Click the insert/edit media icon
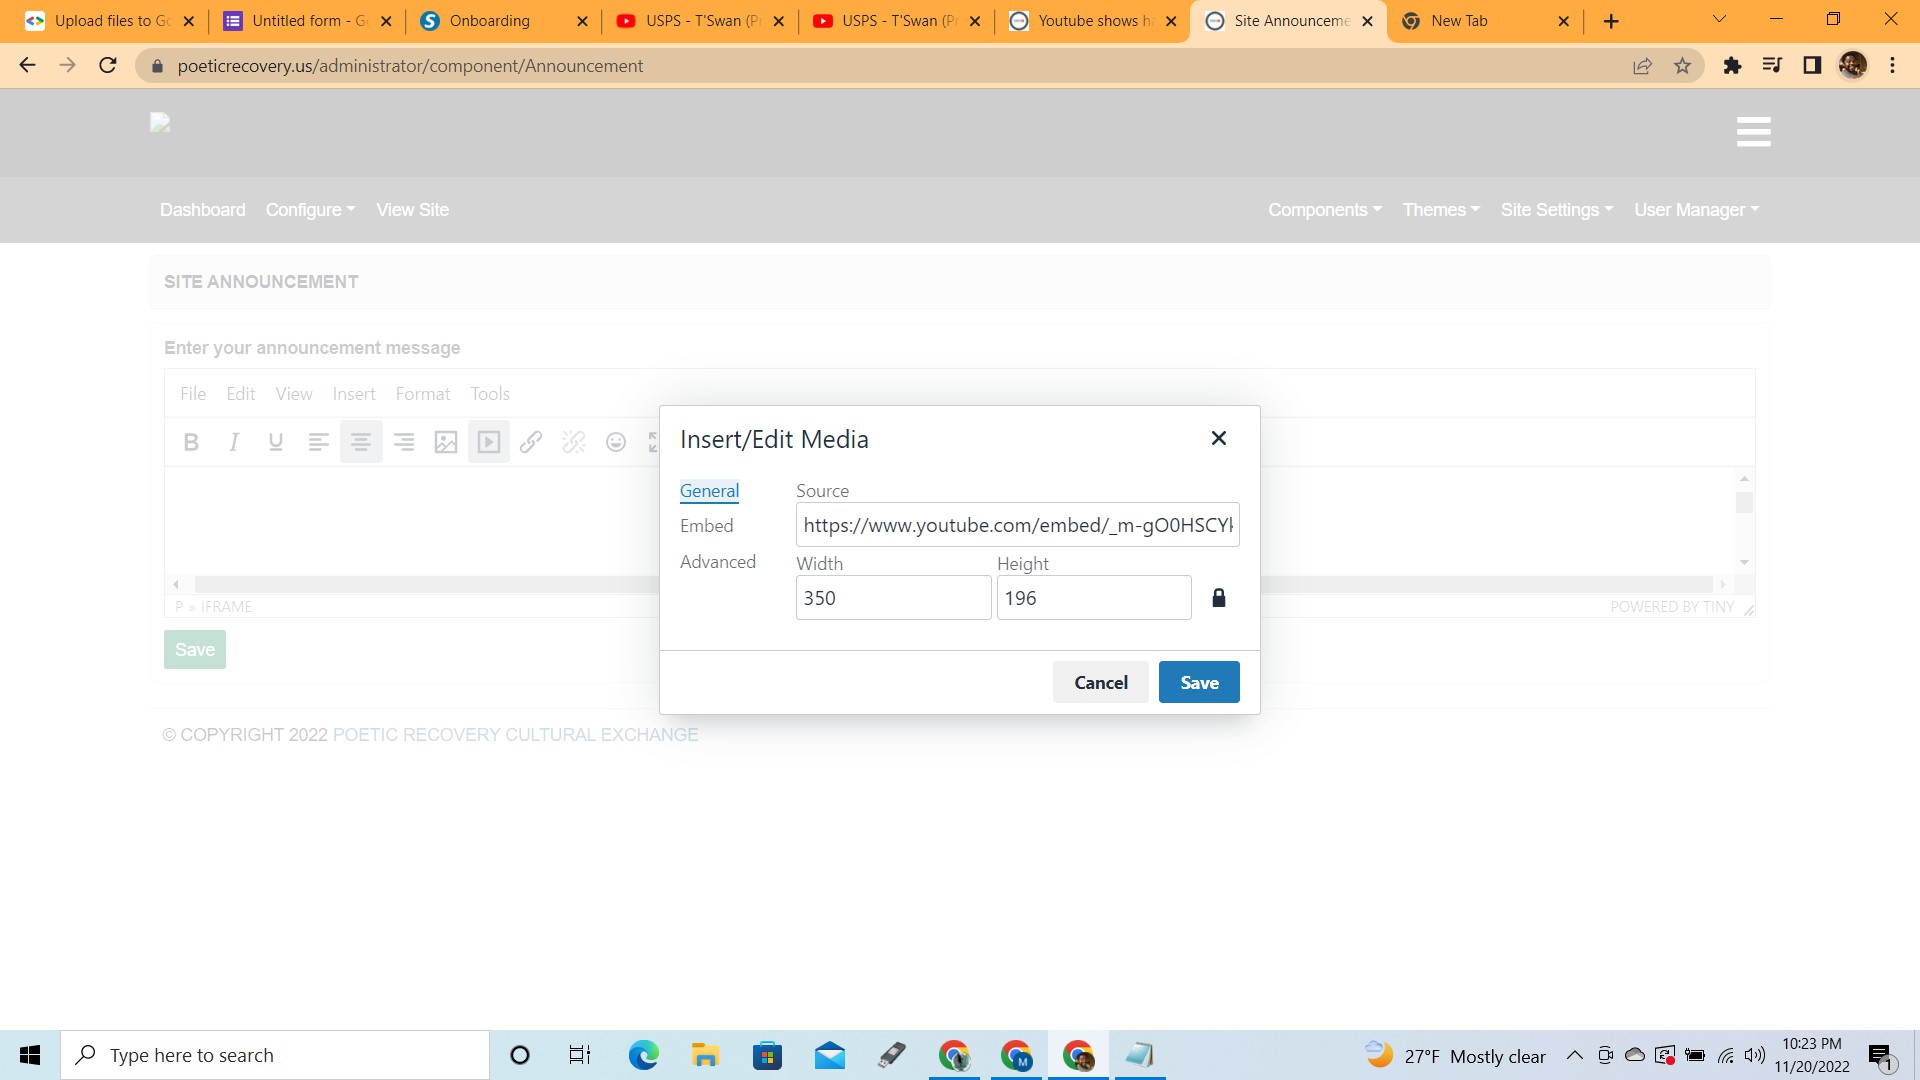Image resolution: width=1920 pixels, height=1080 pixels. (489, 442)
